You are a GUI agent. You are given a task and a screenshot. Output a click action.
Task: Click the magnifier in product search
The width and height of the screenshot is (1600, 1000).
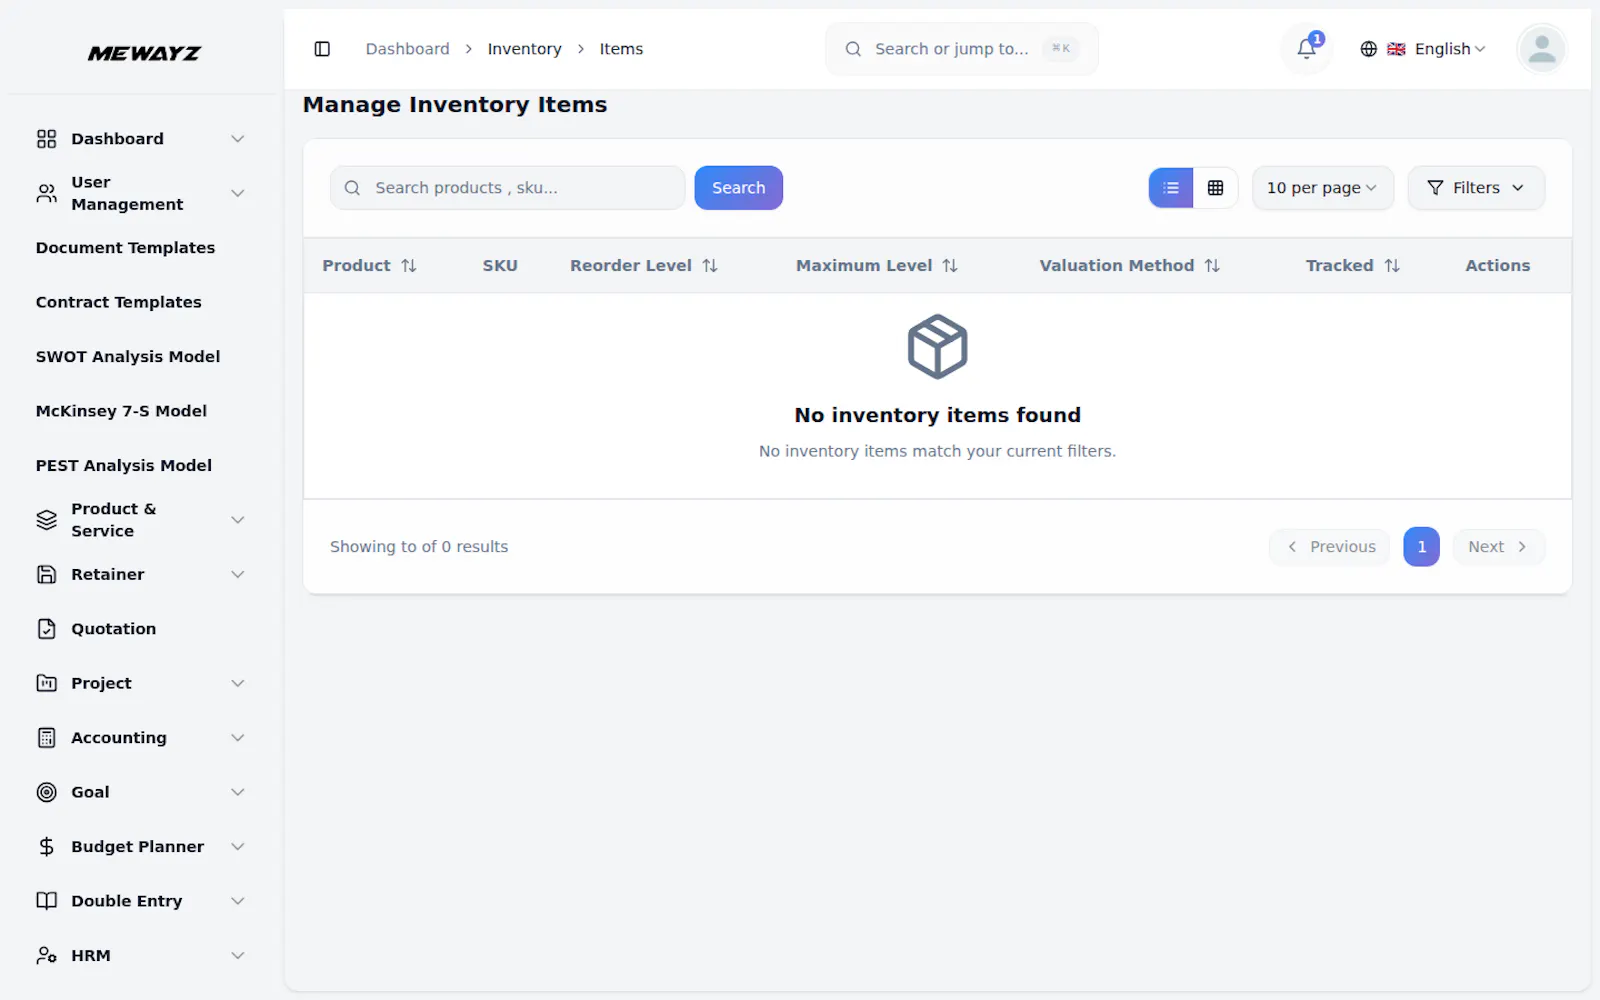tap(352, 188)
